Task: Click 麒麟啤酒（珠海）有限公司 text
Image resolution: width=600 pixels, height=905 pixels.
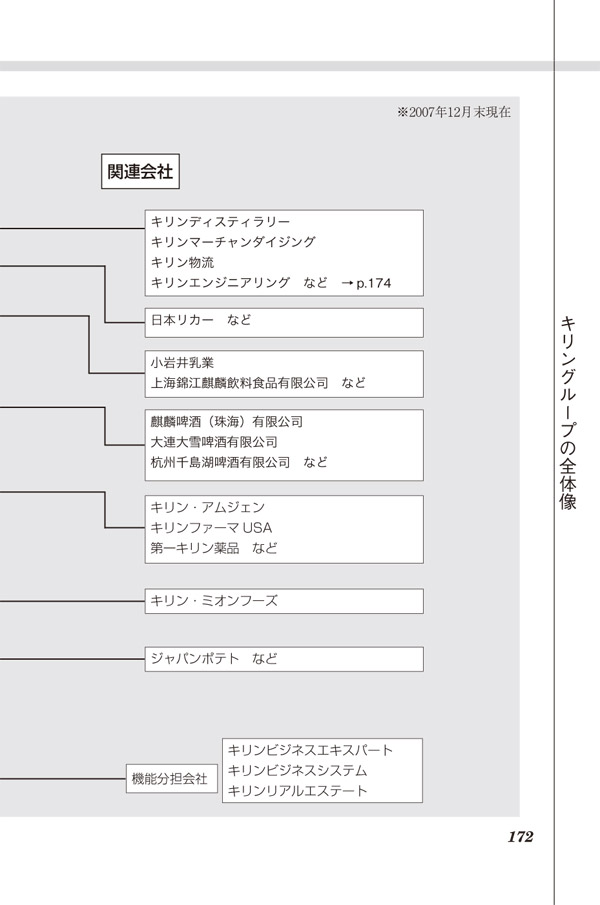Action: coord(227,422)
